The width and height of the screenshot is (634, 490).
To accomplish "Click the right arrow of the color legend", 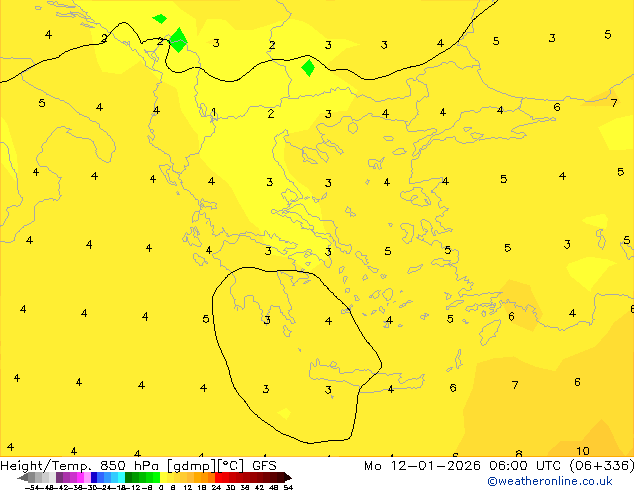I will click(288, 477).
